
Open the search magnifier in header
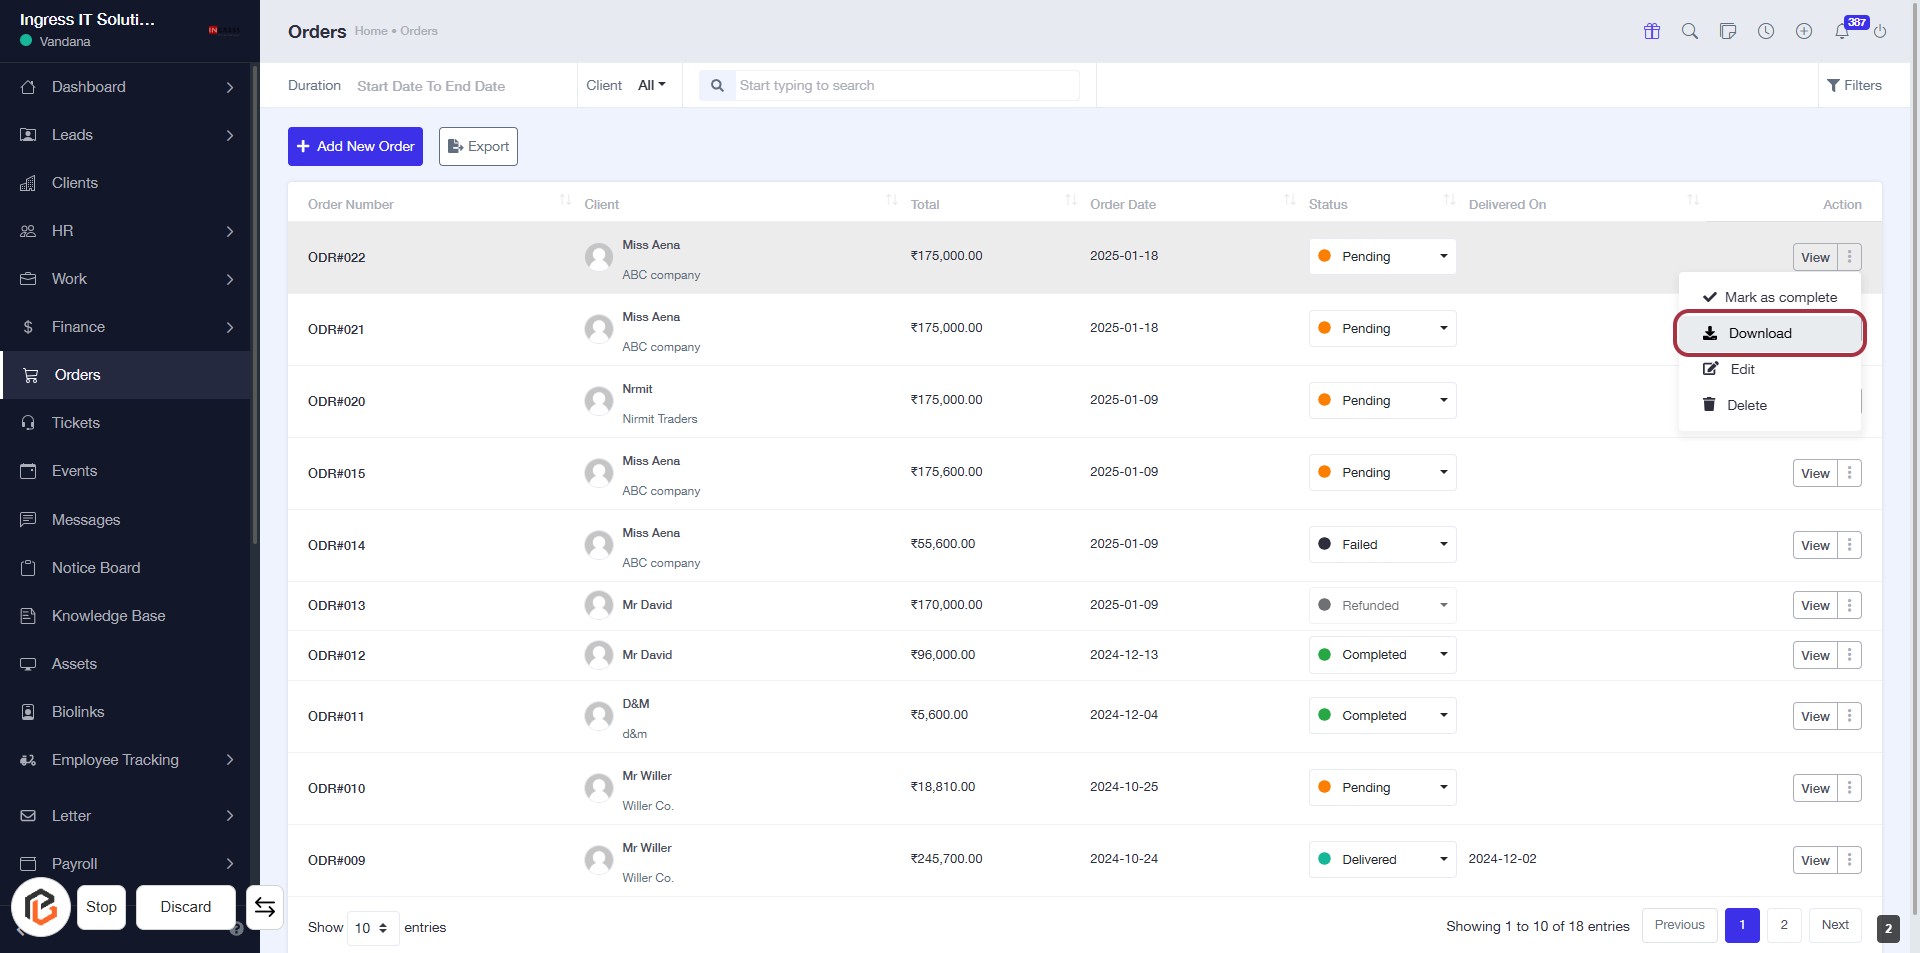1689,31
